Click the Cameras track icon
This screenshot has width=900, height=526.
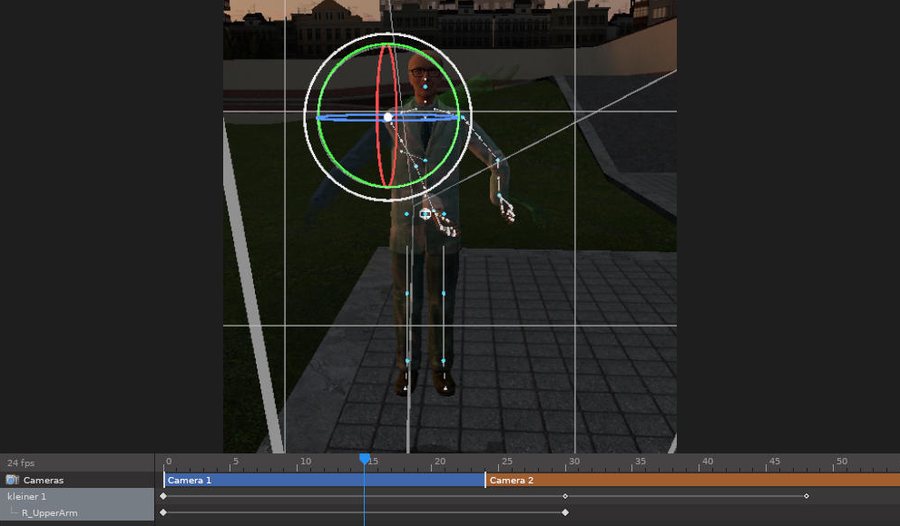pos(12,479)
